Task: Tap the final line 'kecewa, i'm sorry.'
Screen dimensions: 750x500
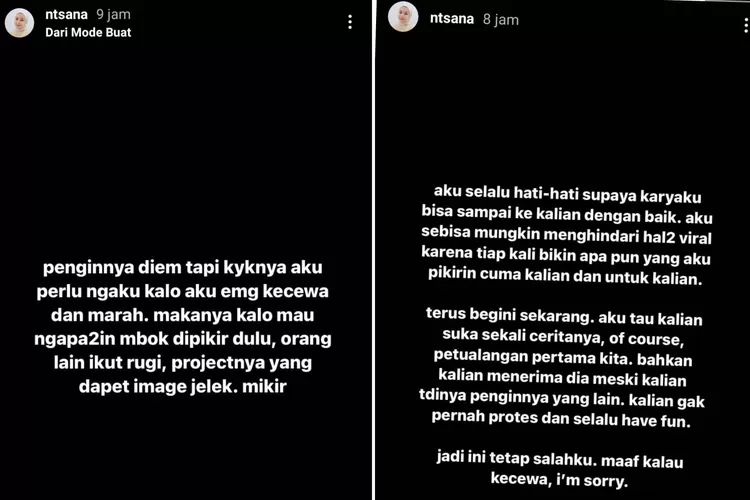Action: [559, 479]
